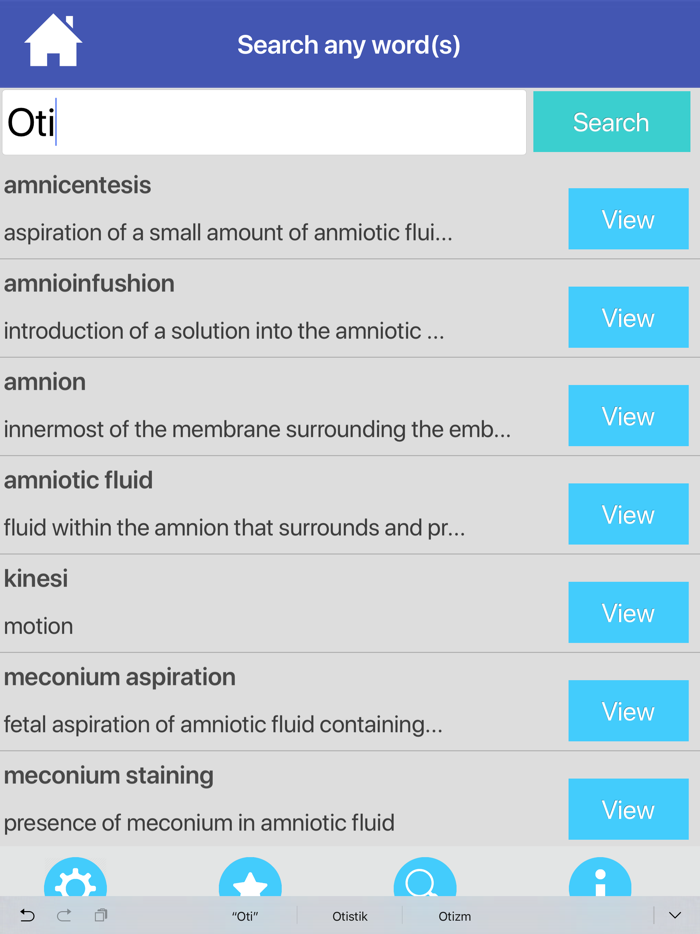Tap the home icon in the top bar
Image resolution: width=700 pixels, height=934 pixels.
pyautogui.click(x=52, y=39)
